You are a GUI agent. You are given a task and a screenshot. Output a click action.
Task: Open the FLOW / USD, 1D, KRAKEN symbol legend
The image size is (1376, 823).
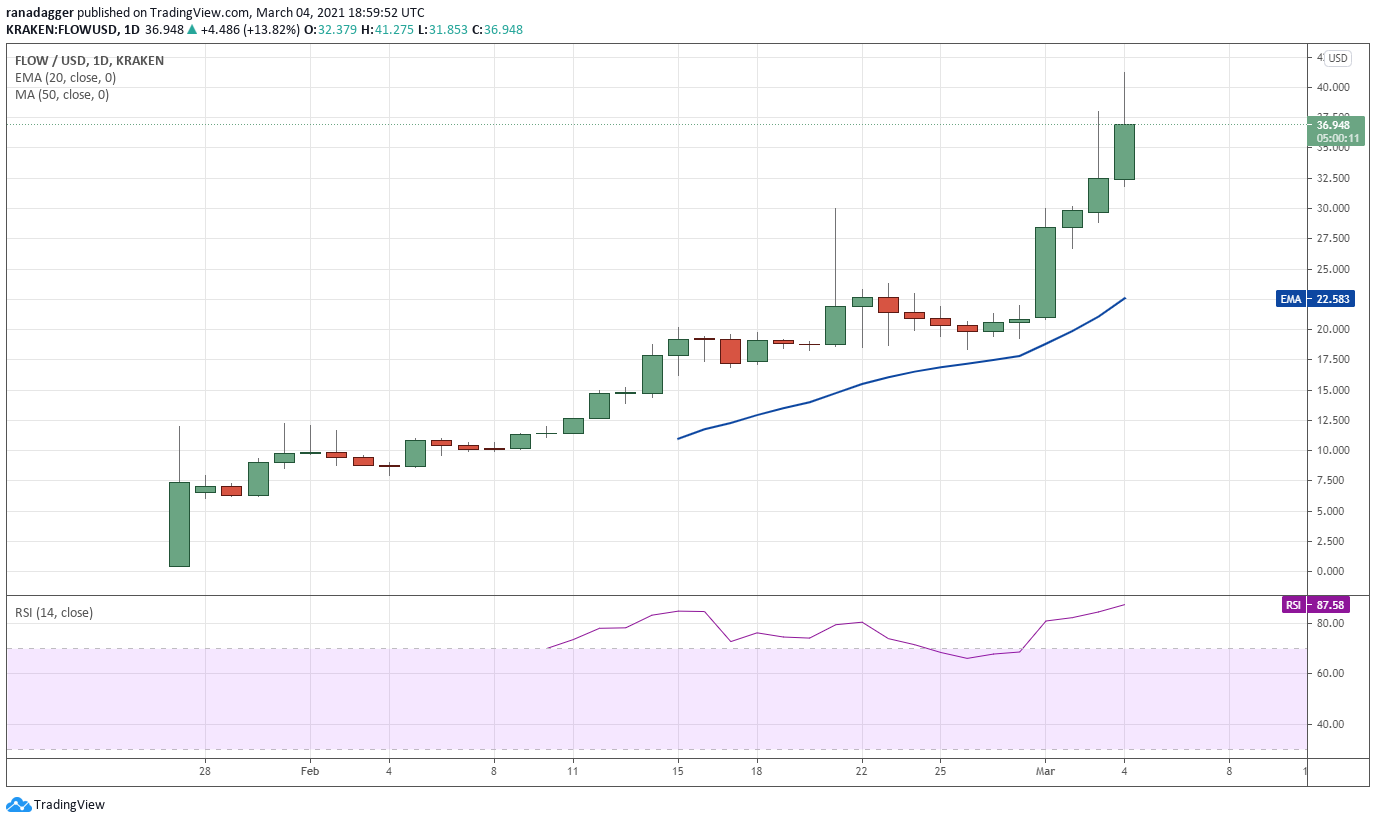(89, 61)
